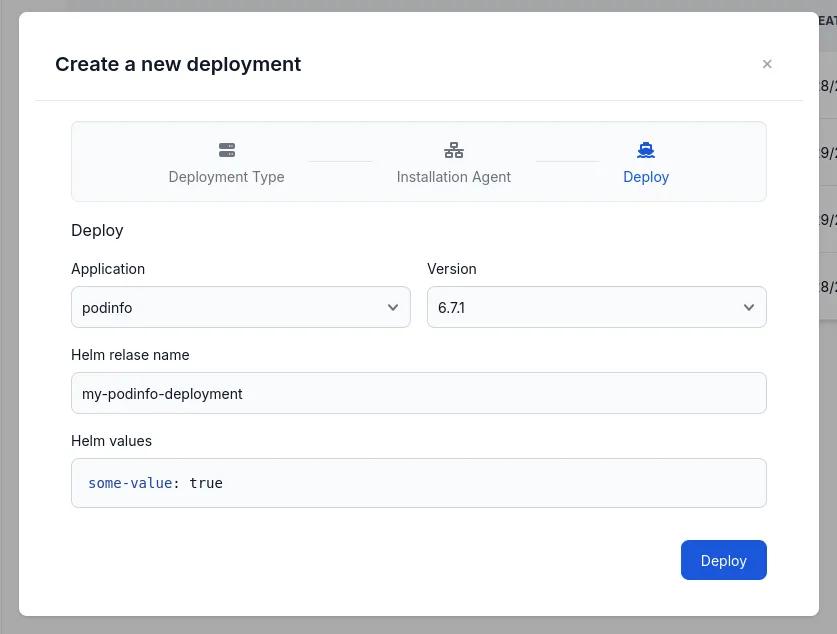
Task: Click the Deploy ship icon
Action: coord(646,150)
